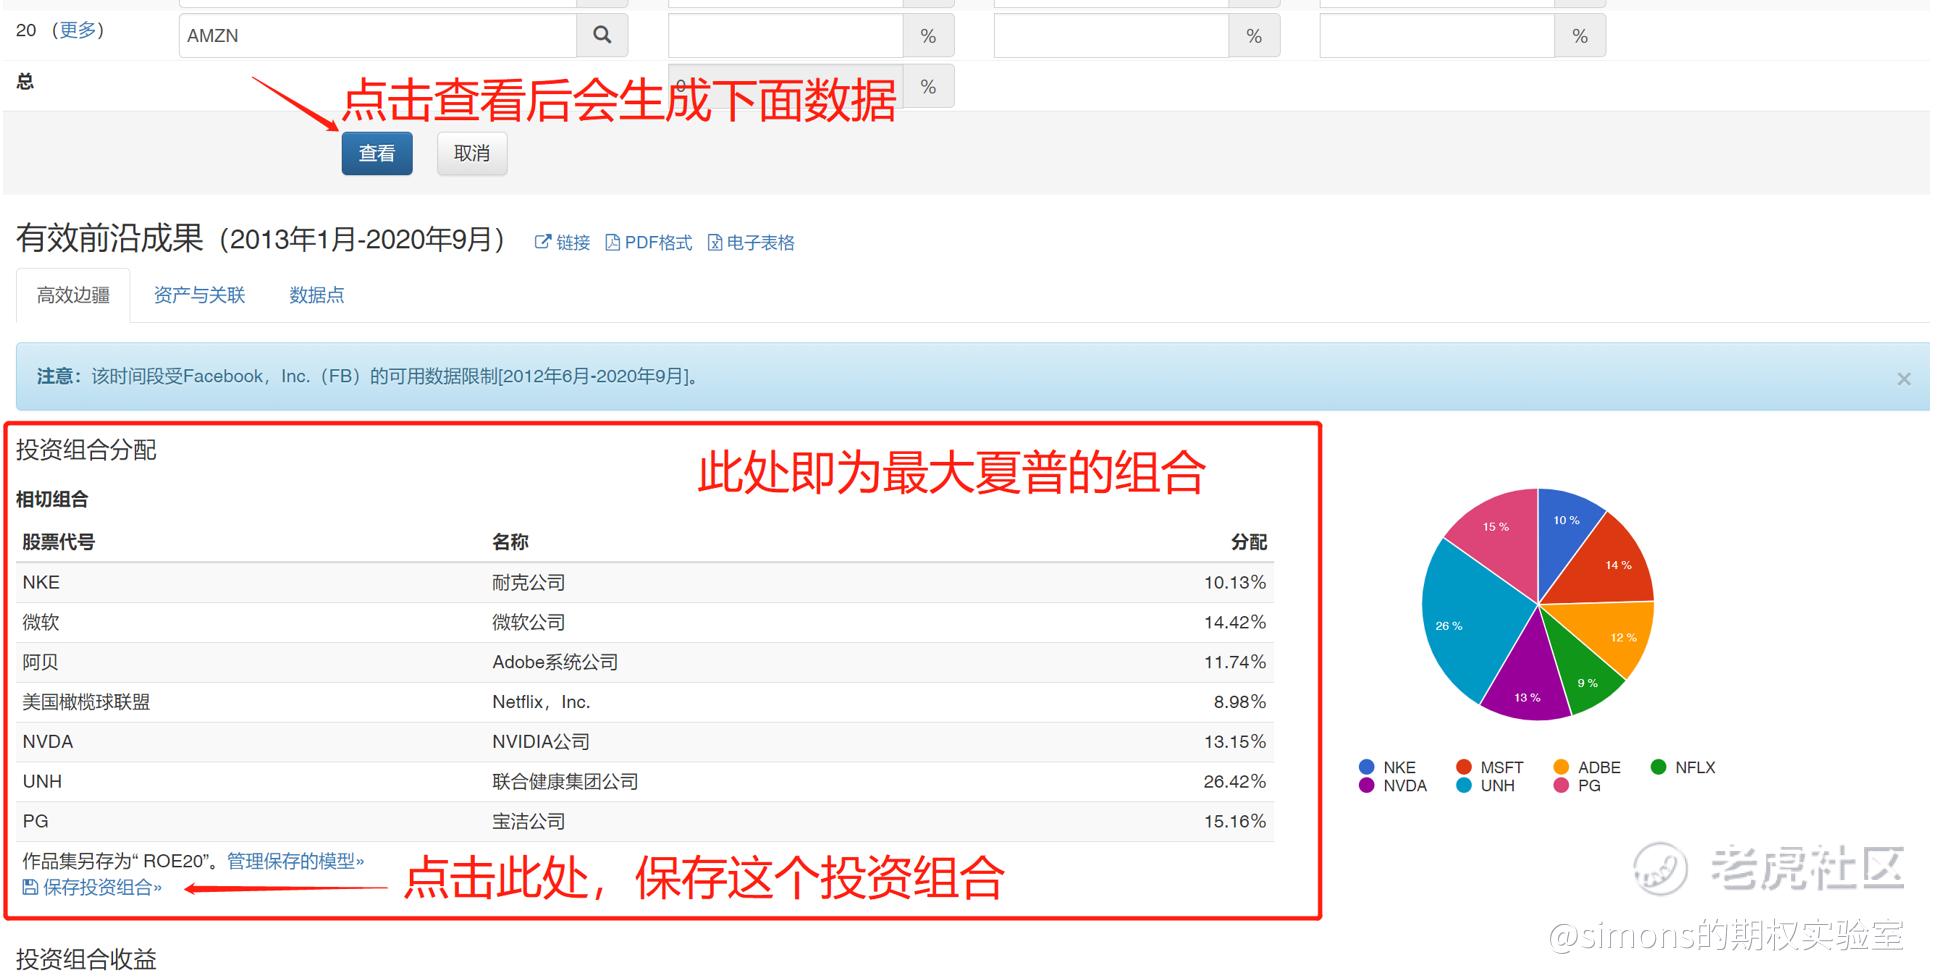Viewport: 1942px width, 980px height.
Task: Click the first allocation percent field in AMZN row
Action: pos(786,36)
